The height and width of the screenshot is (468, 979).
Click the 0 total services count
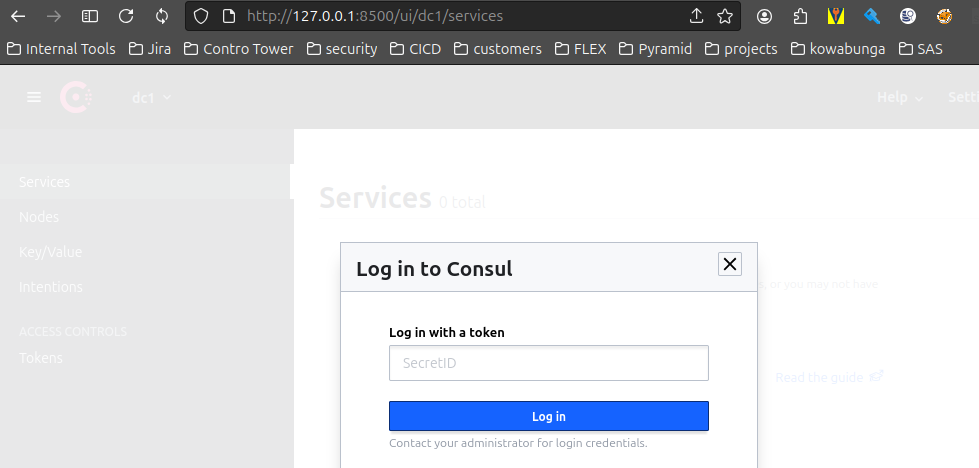(462, 202)
